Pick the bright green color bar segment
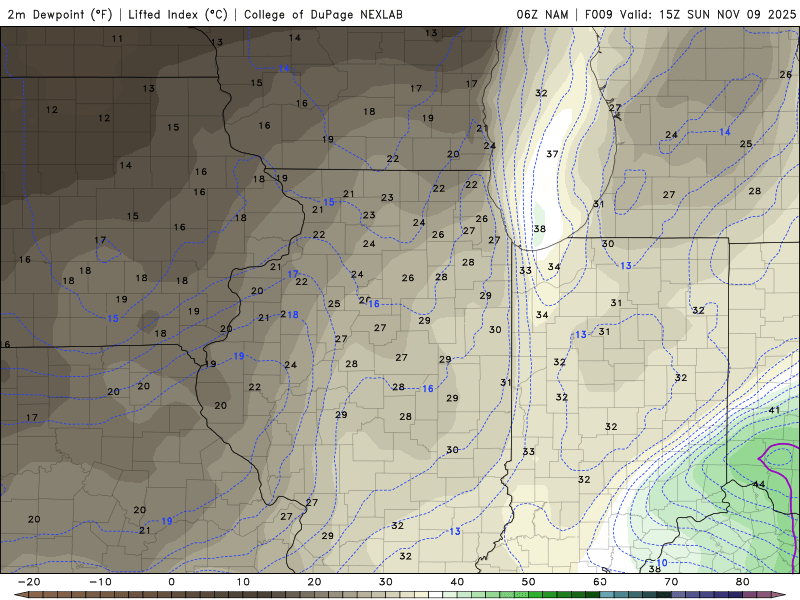The height and width of the screenshot is (600, 800). coord(536,594)
